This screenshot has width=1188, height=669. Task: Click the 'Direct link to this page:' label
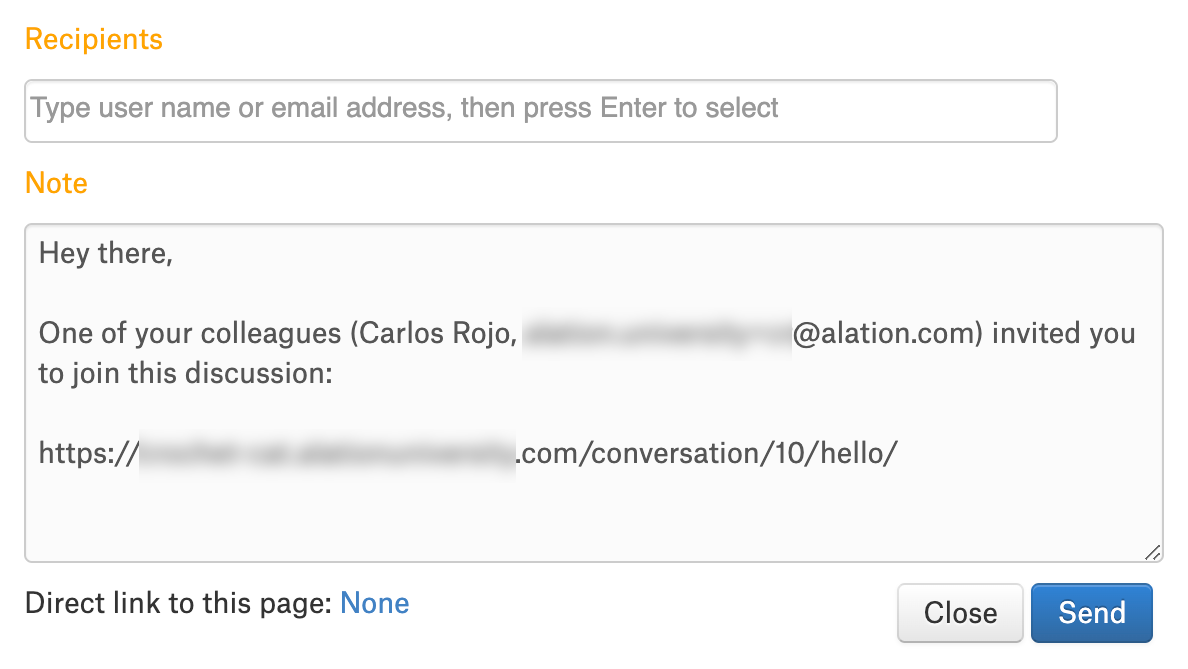[x=179, y=603]
